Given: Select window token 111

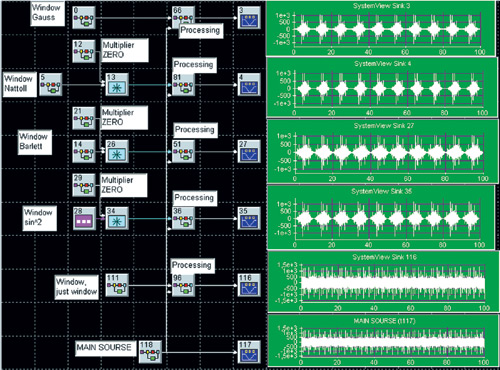Looking at the screenshot, I should (117, 285).
